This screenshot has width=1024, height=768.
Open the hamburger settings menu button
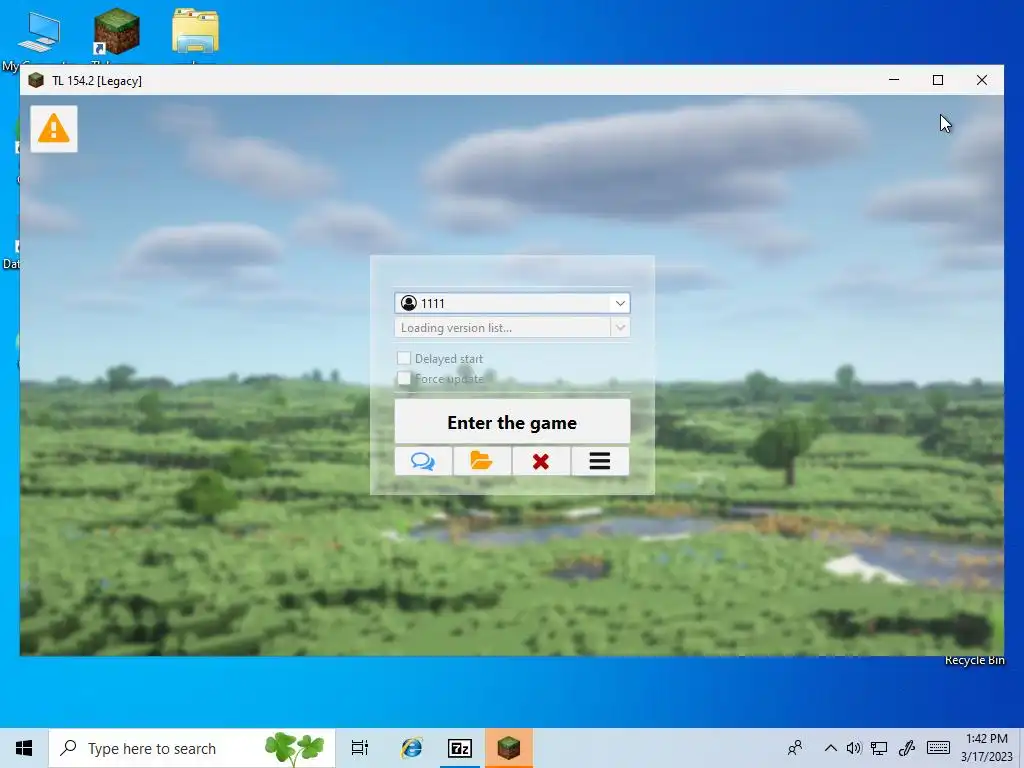click(600, 461)
